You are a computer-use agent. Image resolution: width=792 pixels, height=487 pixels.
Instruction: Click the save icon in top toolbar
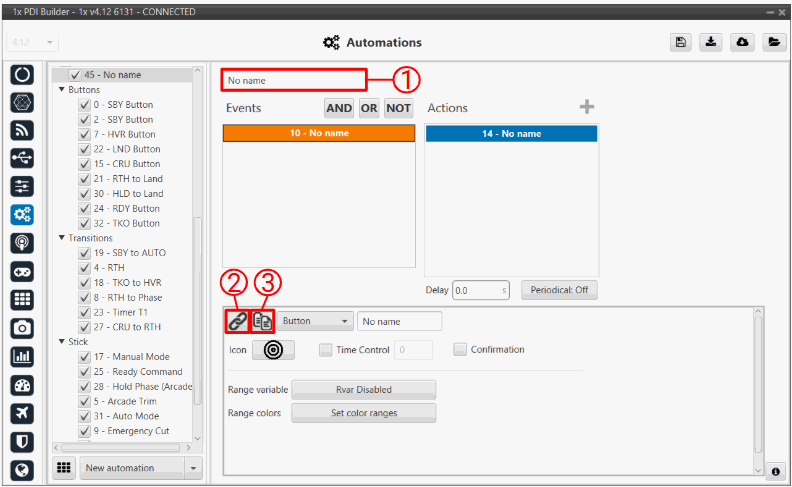[x=681, y=42]
